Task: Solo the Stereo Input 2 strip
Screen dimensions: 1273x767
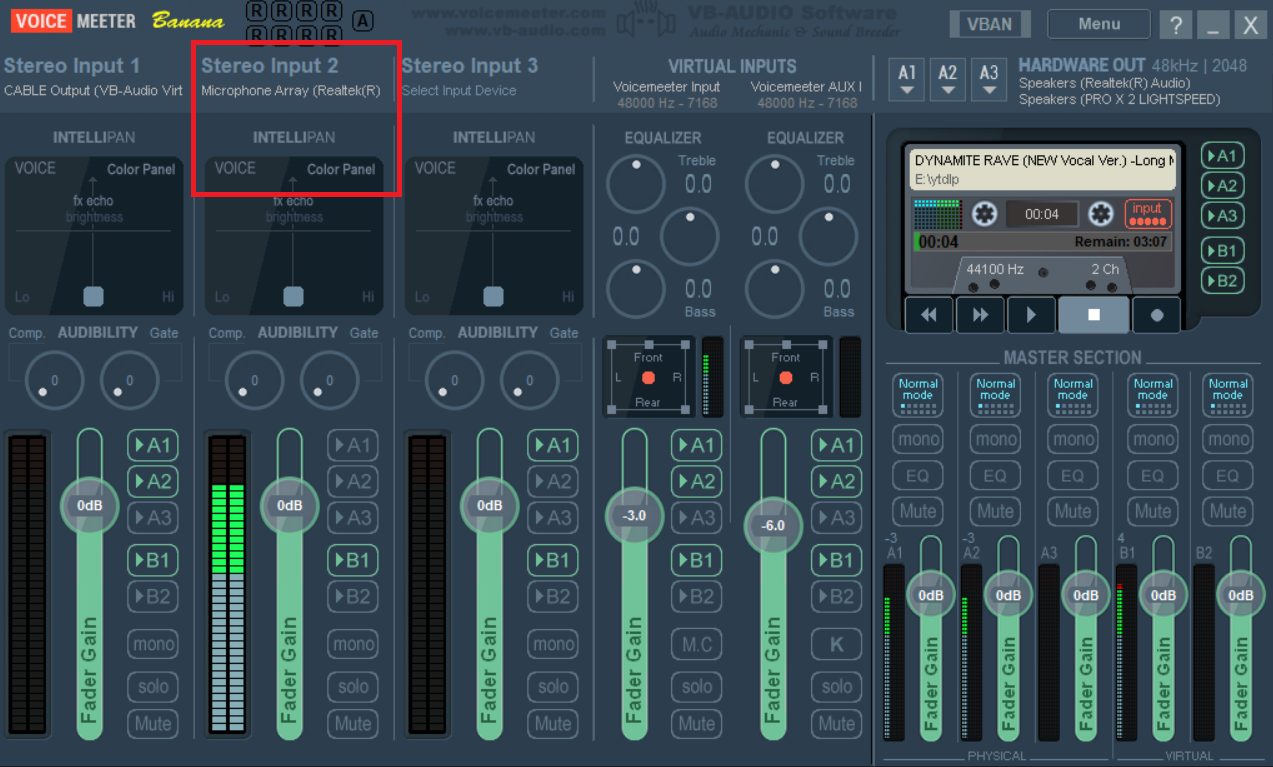Action: point(352,687)
